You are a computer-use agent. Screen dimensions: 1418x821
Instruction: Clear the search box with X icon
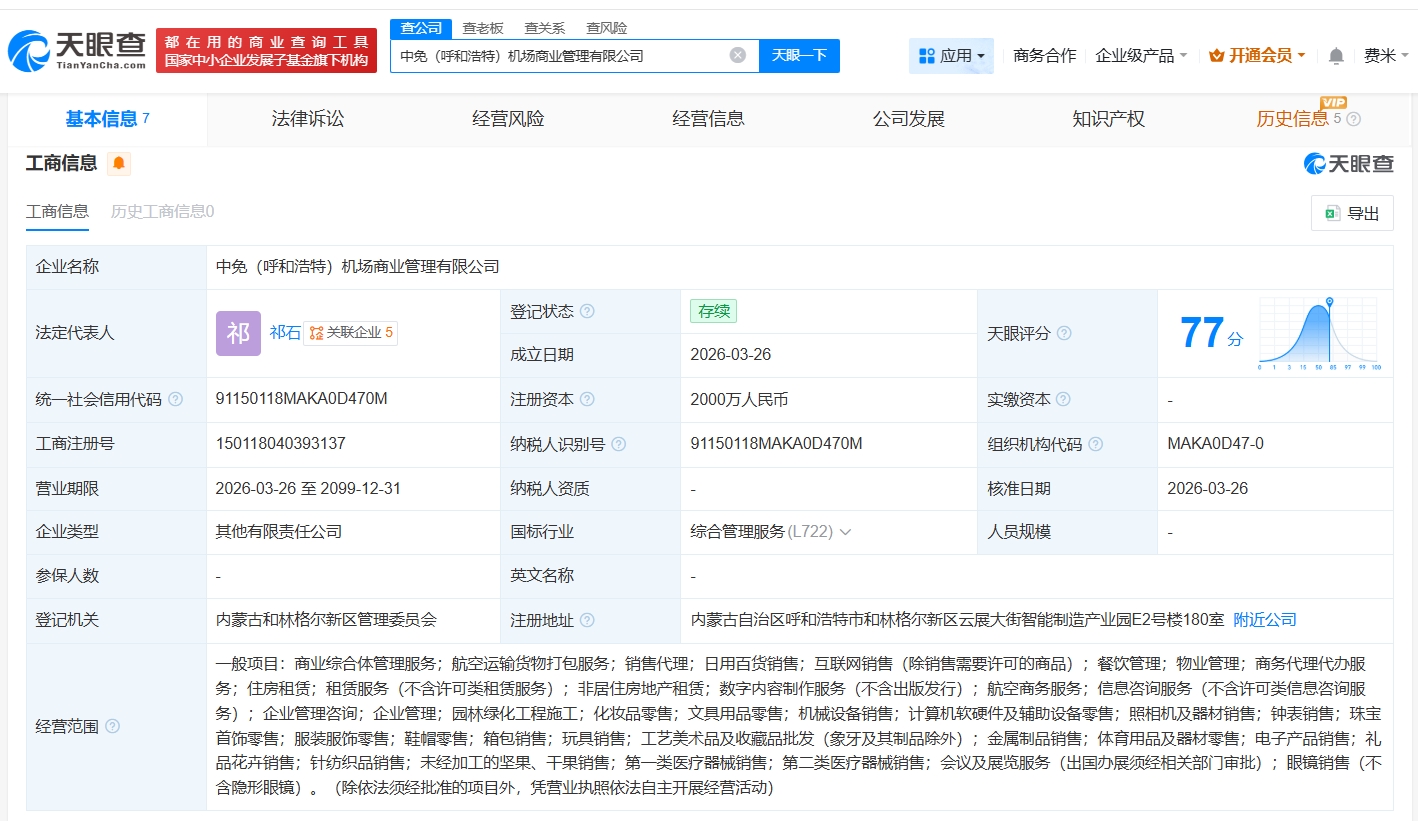tap(738, 55)
